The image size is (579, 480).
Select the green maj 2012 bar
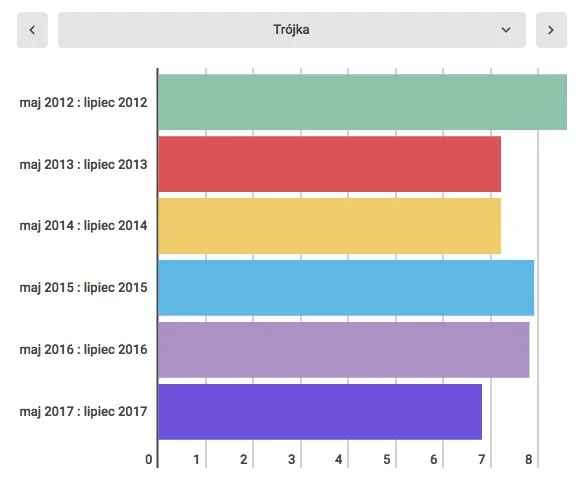[362, 102]
